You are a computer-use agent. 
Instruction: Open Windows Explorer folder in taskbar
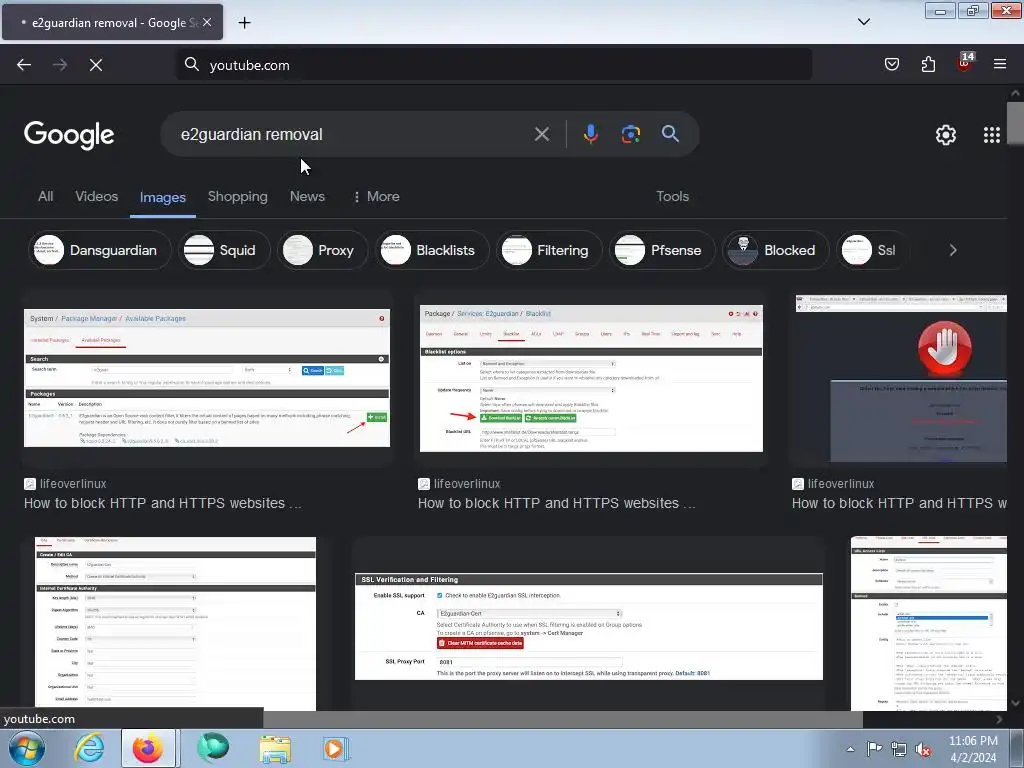(x=275, y=749)
